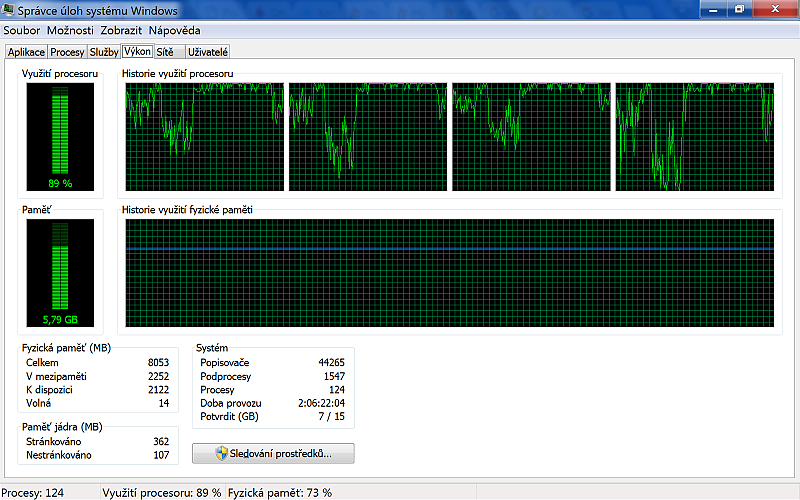Open the Nápověda menu
Image resolution: width=800 pixels, height=500 pixels.
176,30
